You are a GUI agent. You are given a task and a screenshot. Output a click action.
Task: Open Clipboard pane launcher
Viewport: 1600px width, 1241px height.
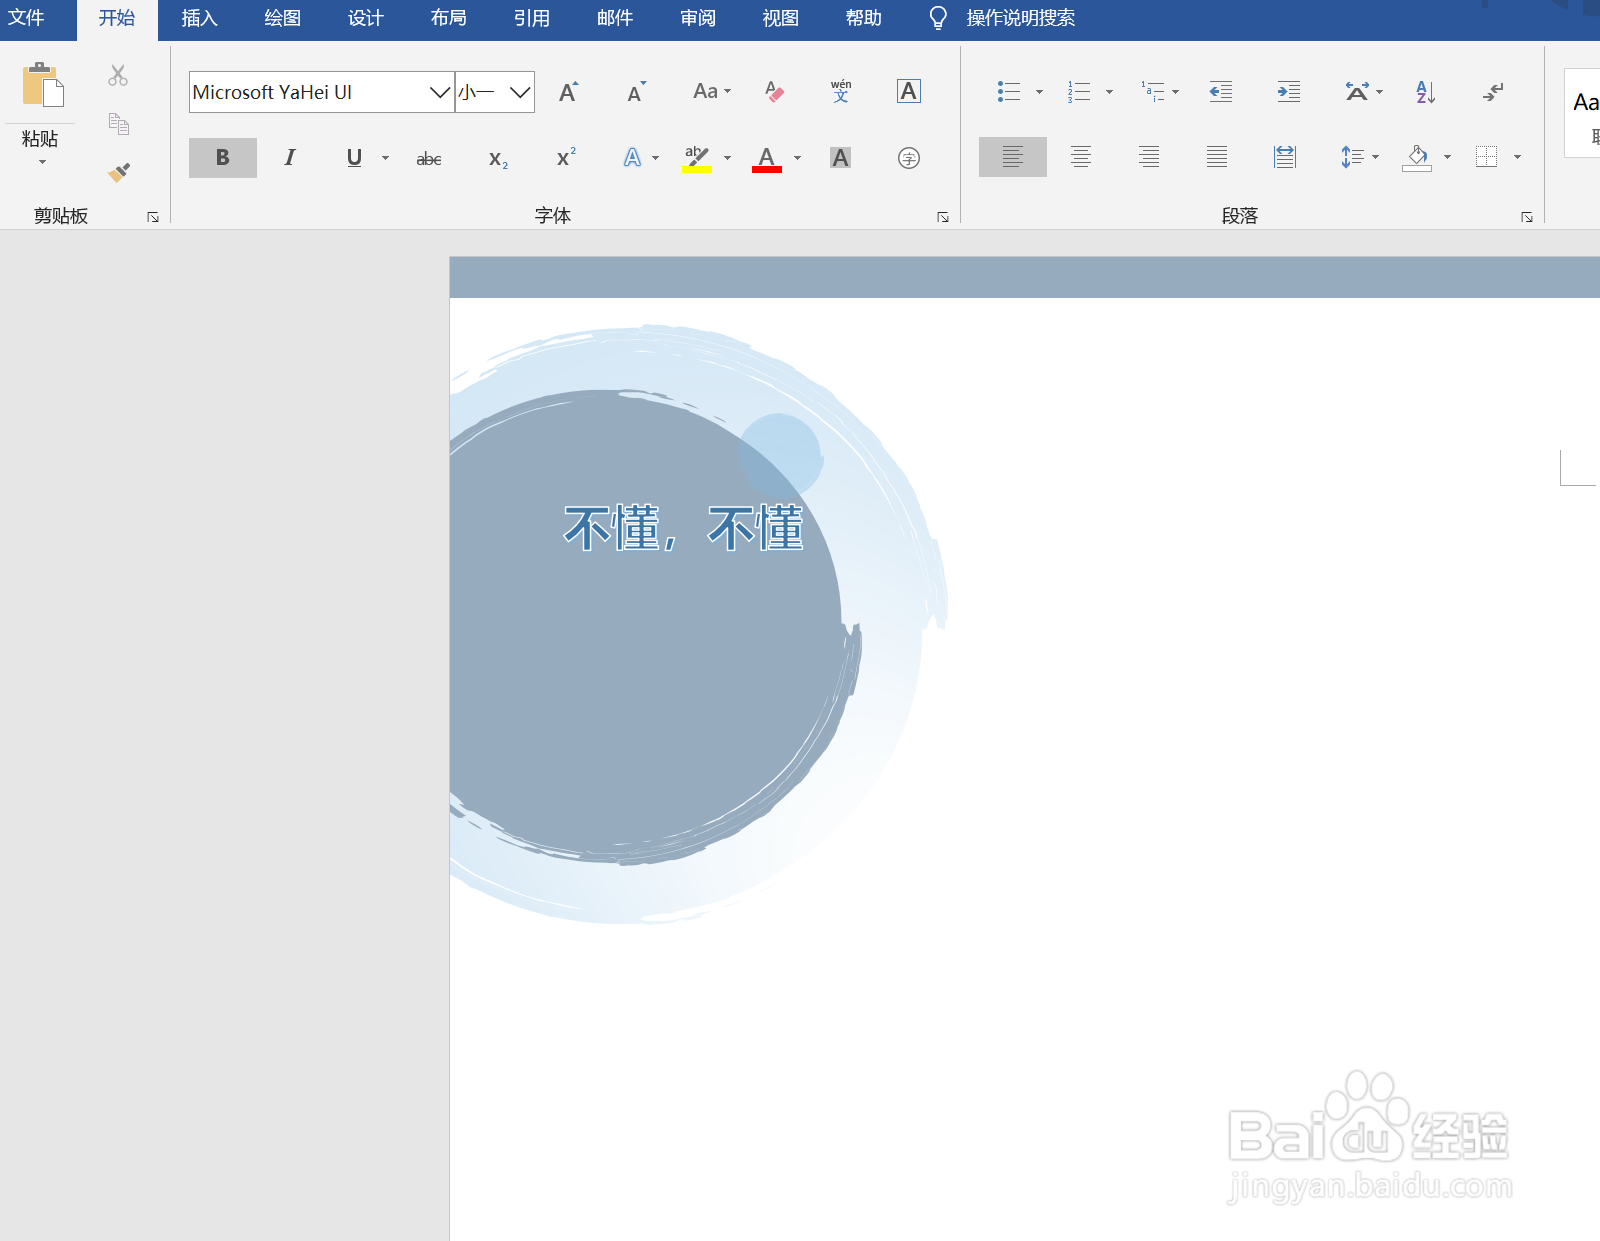153,217
